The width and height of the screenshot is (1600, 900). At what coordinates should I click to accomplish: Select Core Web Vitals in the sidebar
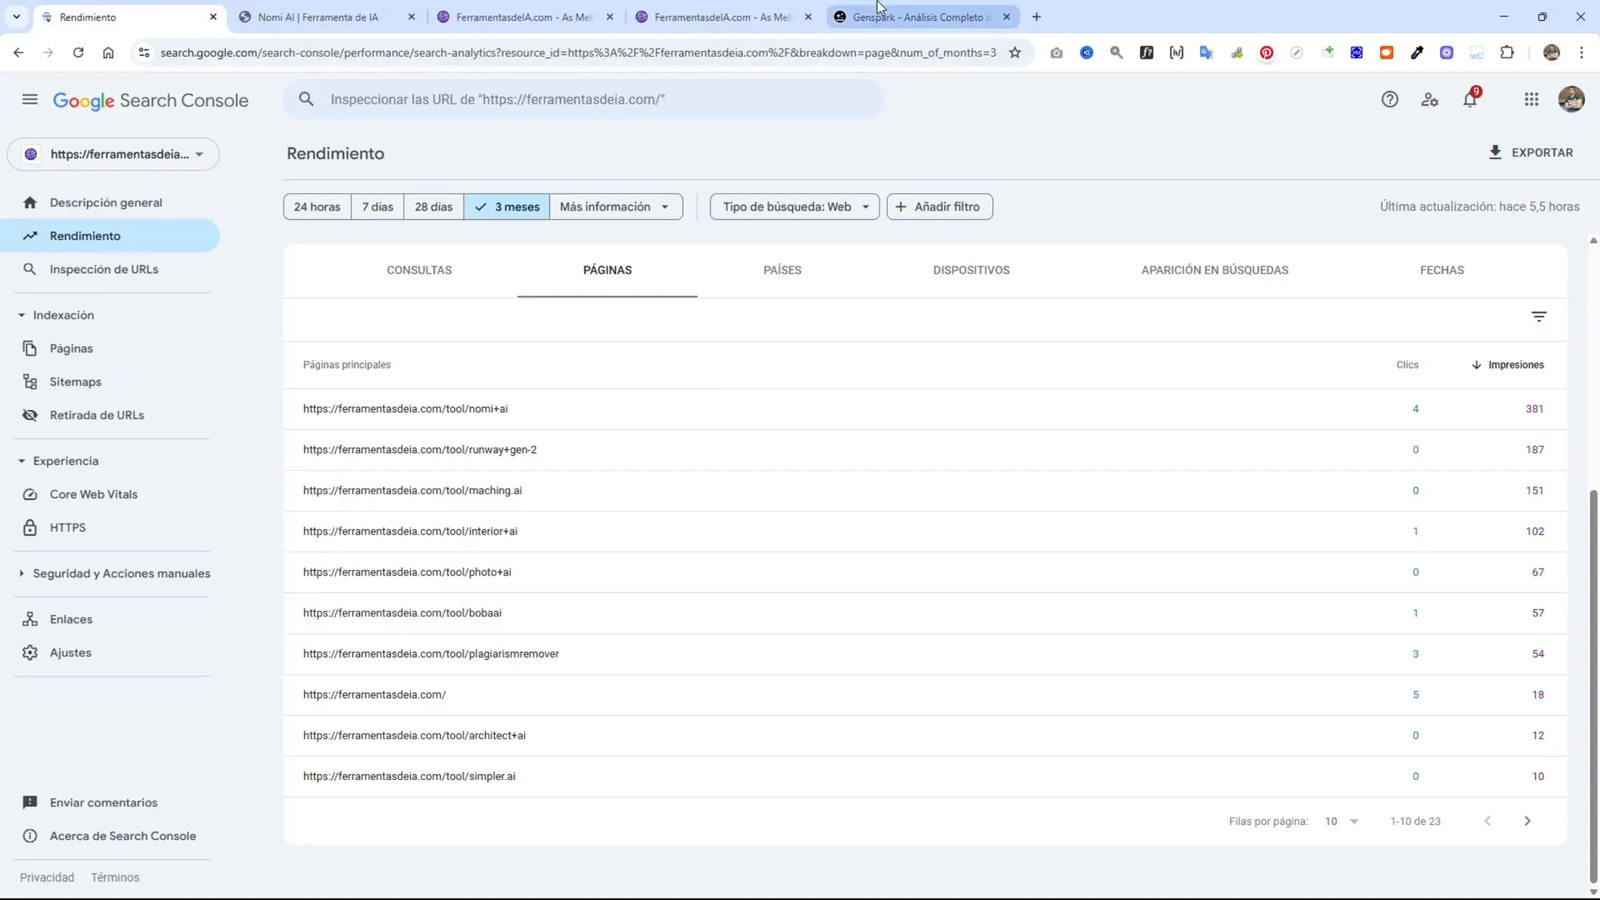[94, 493]
